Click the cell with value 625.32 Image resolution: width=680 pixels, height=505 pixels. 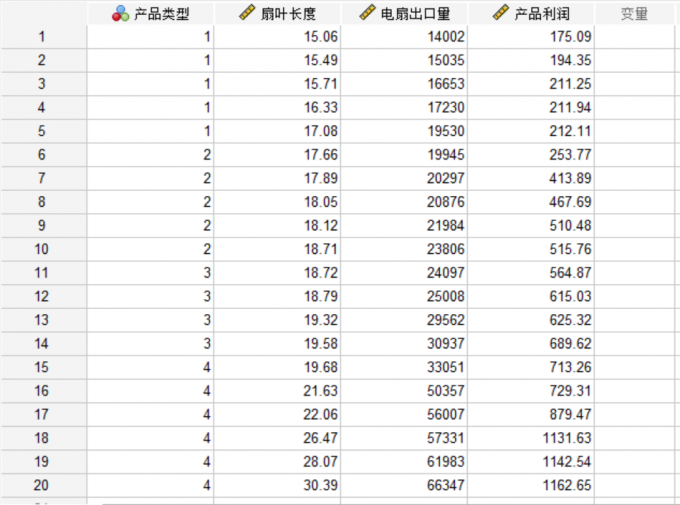[531, 320]
